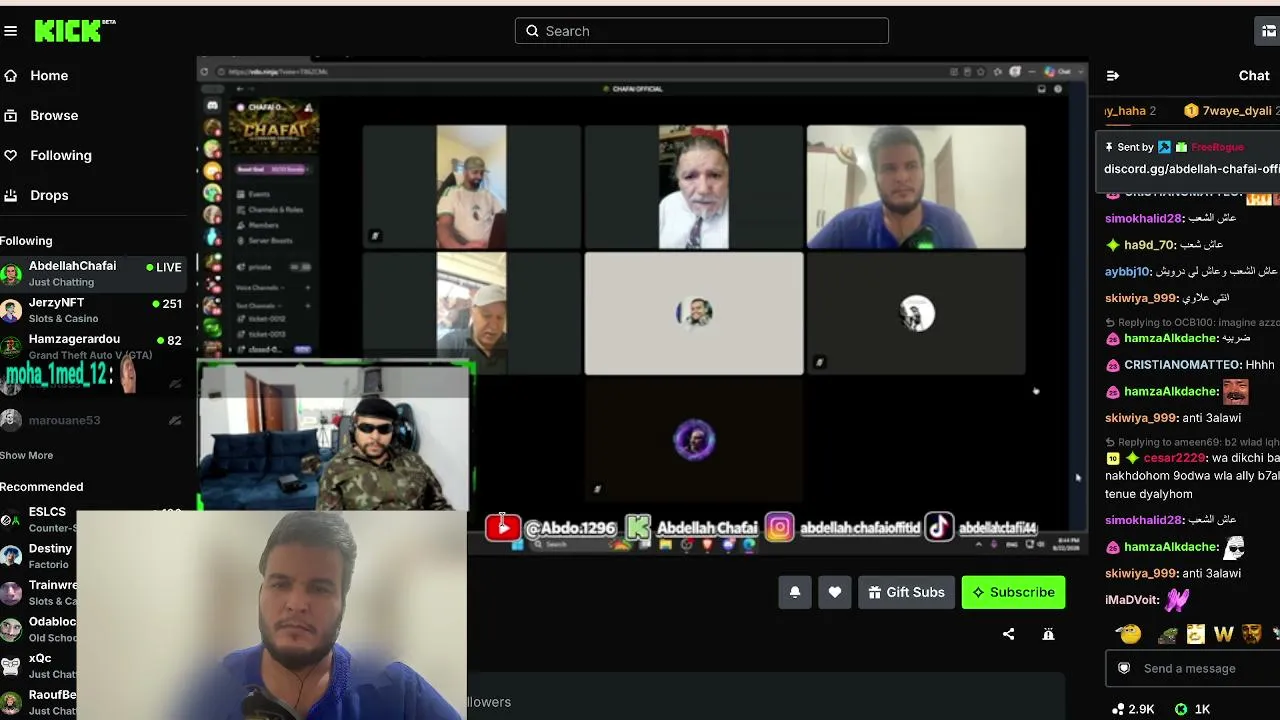Click username ha9d_70 in chat
Viewport: 1280px width, 720px height.
1150,245
